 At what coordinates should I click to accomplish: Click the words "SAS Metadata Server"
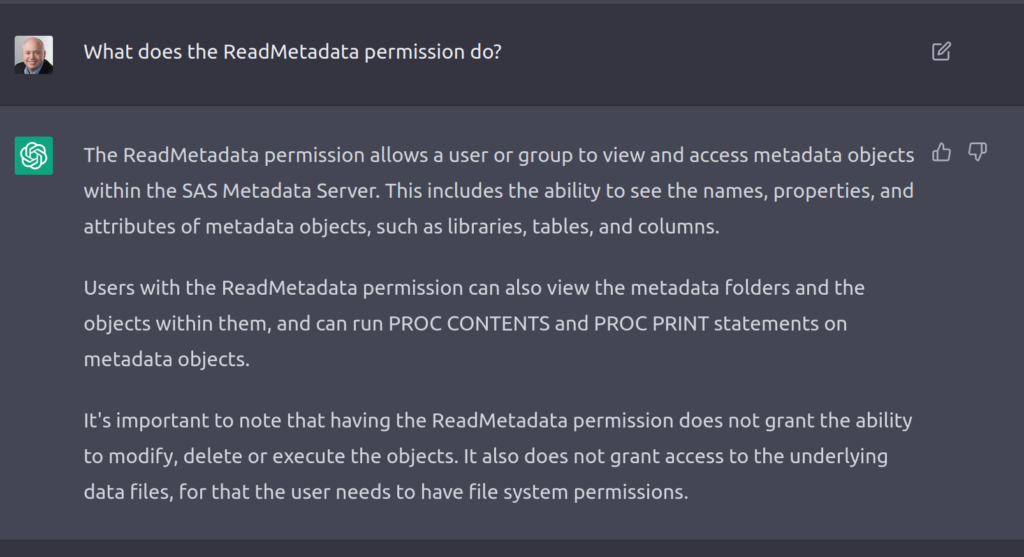280,191
